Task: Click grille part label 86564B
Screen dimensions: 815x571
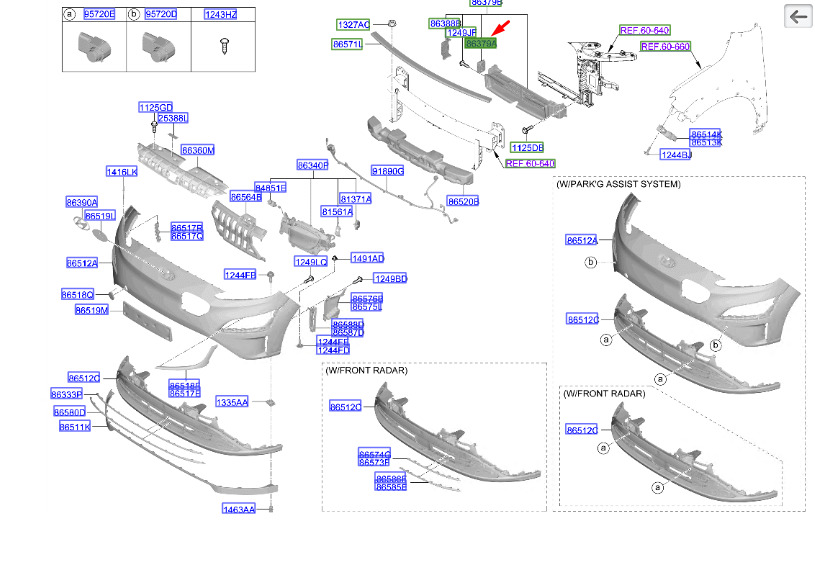Action: [246, 197]
